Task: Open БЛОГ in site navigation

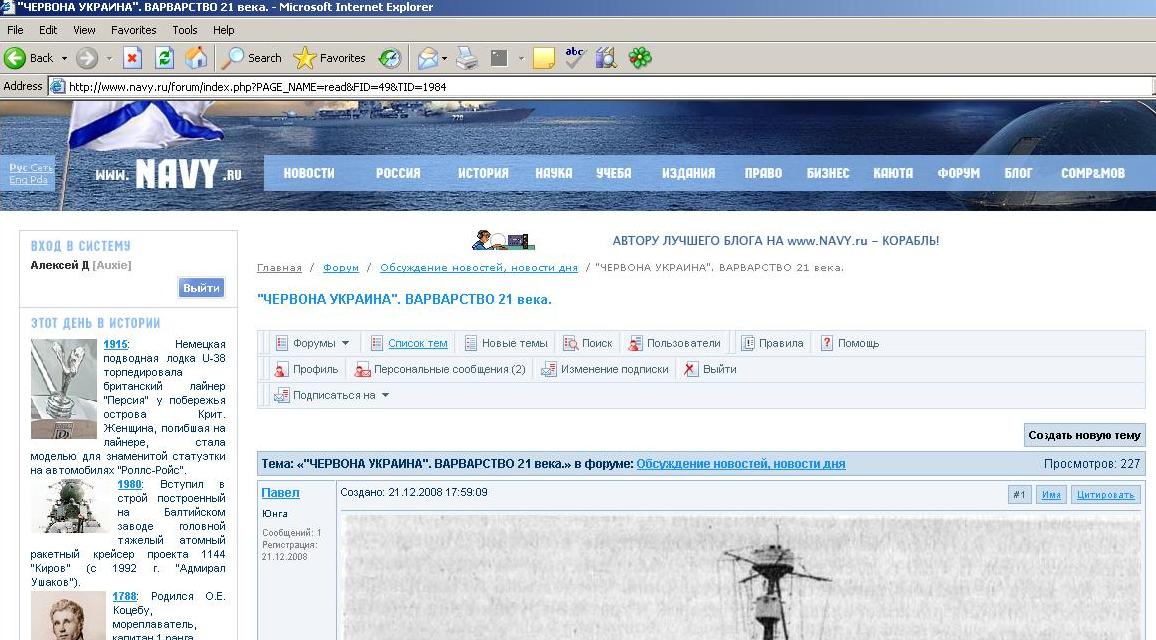Action: [1018, 173]
